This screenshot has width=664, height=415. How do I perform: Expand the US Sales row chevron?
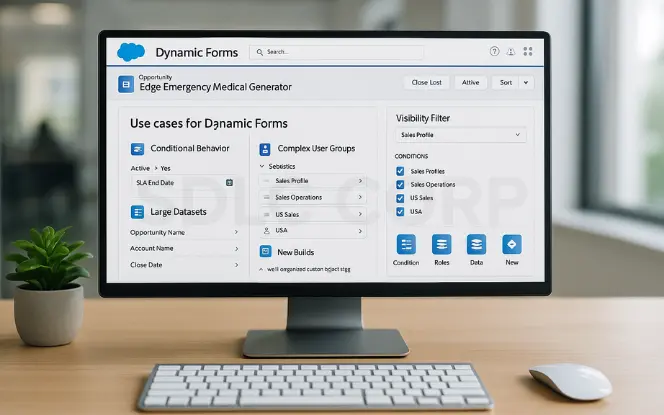point(360,214)
